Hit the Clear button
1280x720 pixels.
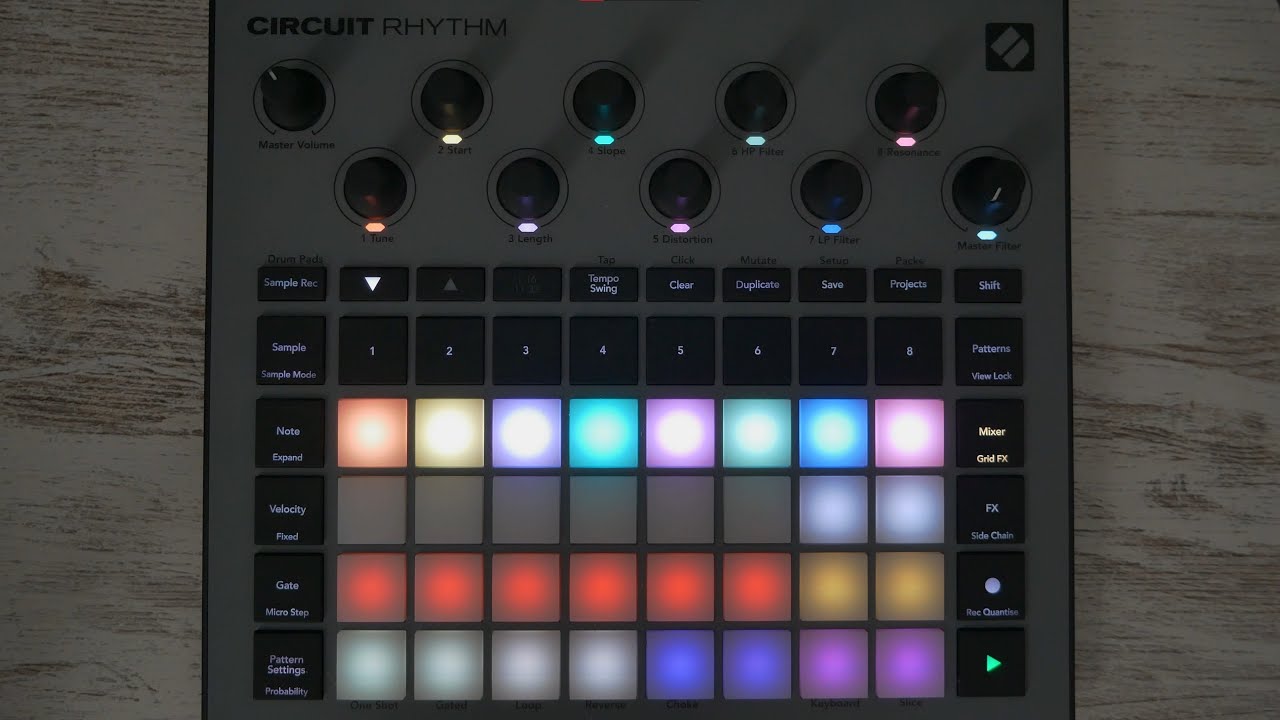click(x=681, y=284)
